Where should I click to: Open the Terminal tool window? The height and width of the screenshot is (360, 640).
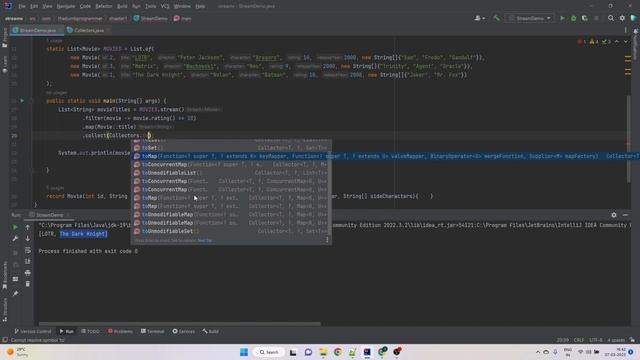pos(152,331)
